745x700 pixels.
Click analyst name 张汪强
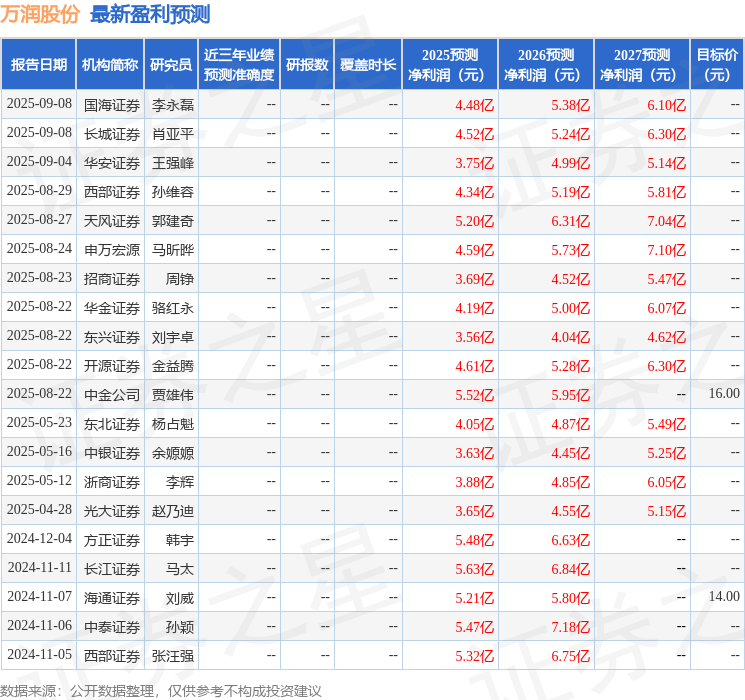coord(172,656)
